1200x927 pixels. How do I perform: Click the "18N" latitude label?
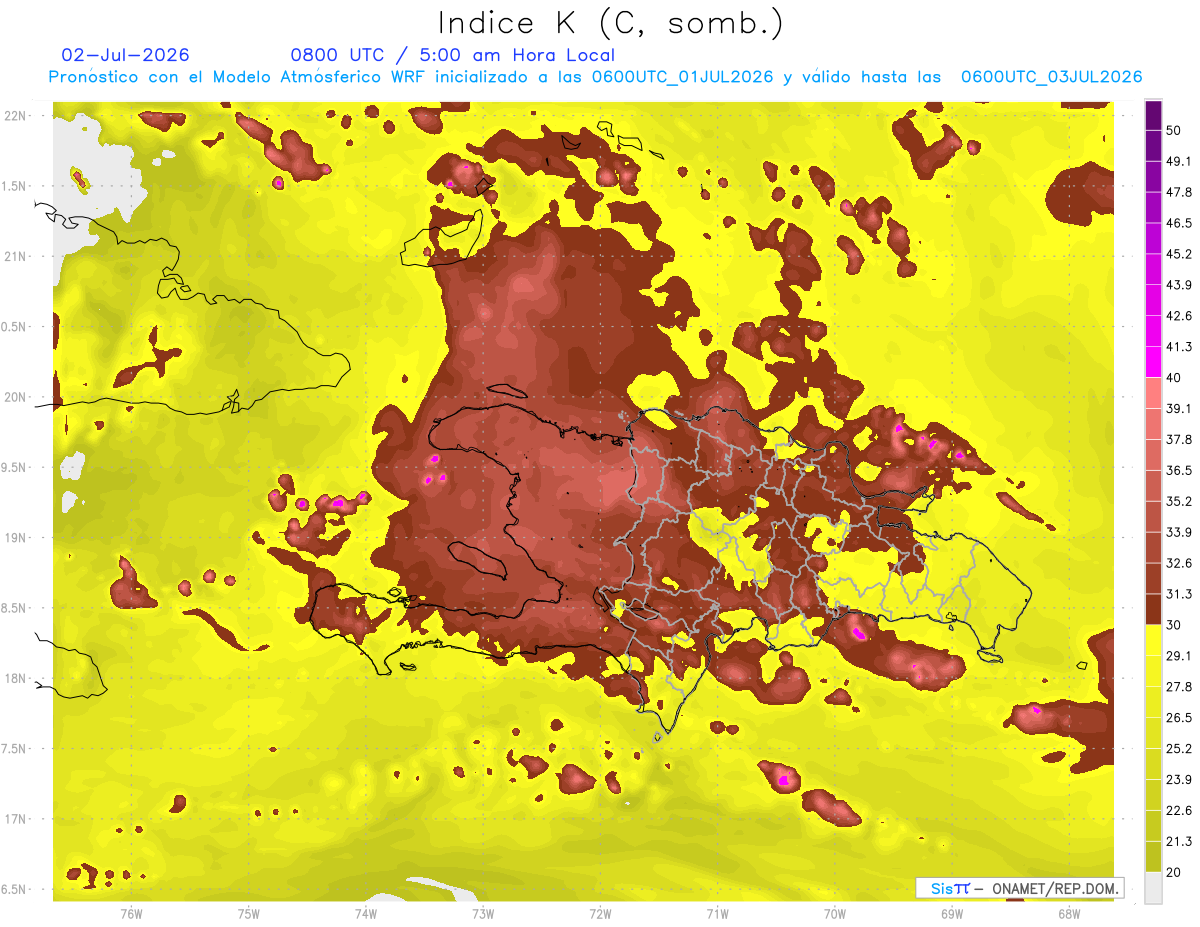coord(15,678)
